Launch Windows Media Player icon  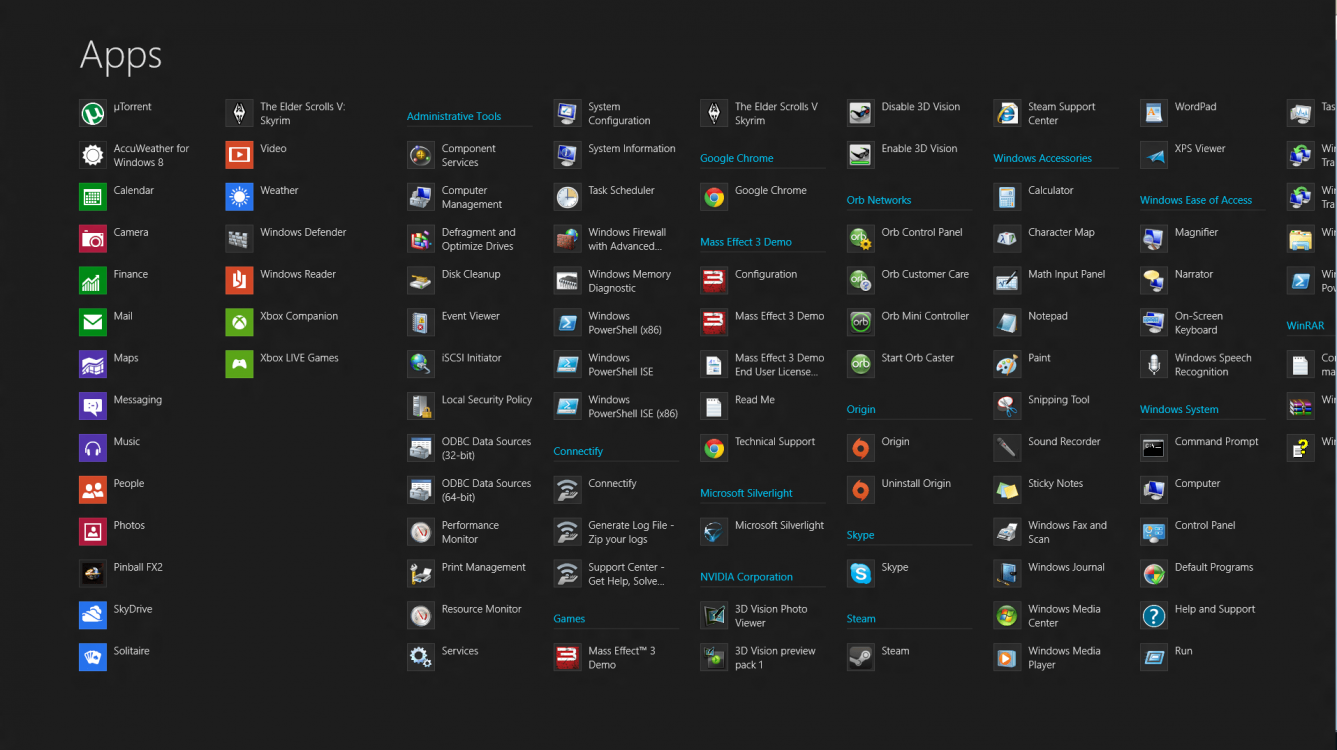click(1007, 658)
